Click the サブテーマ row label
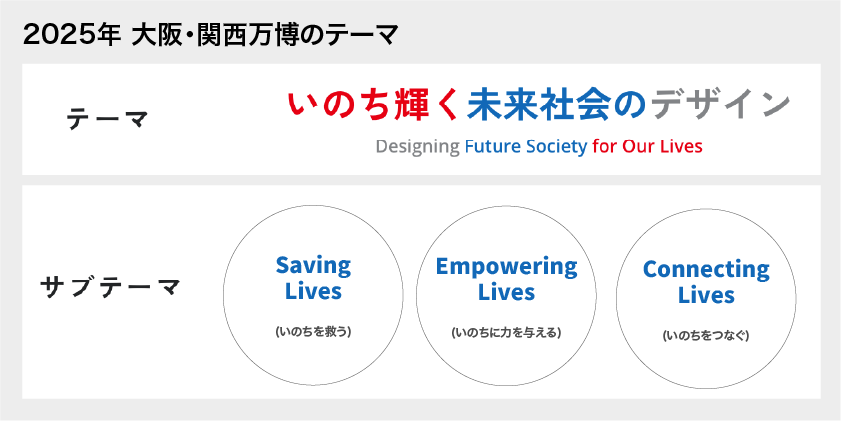 (110, 288)
